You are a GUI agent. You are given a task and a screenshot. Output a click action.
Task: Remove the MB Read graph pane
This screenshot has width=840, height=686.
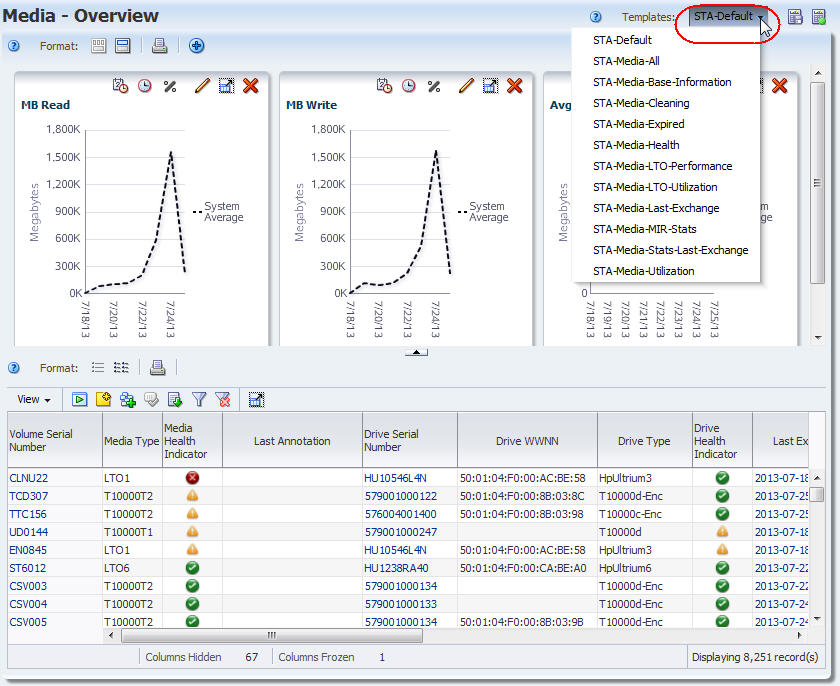point(251,86)
